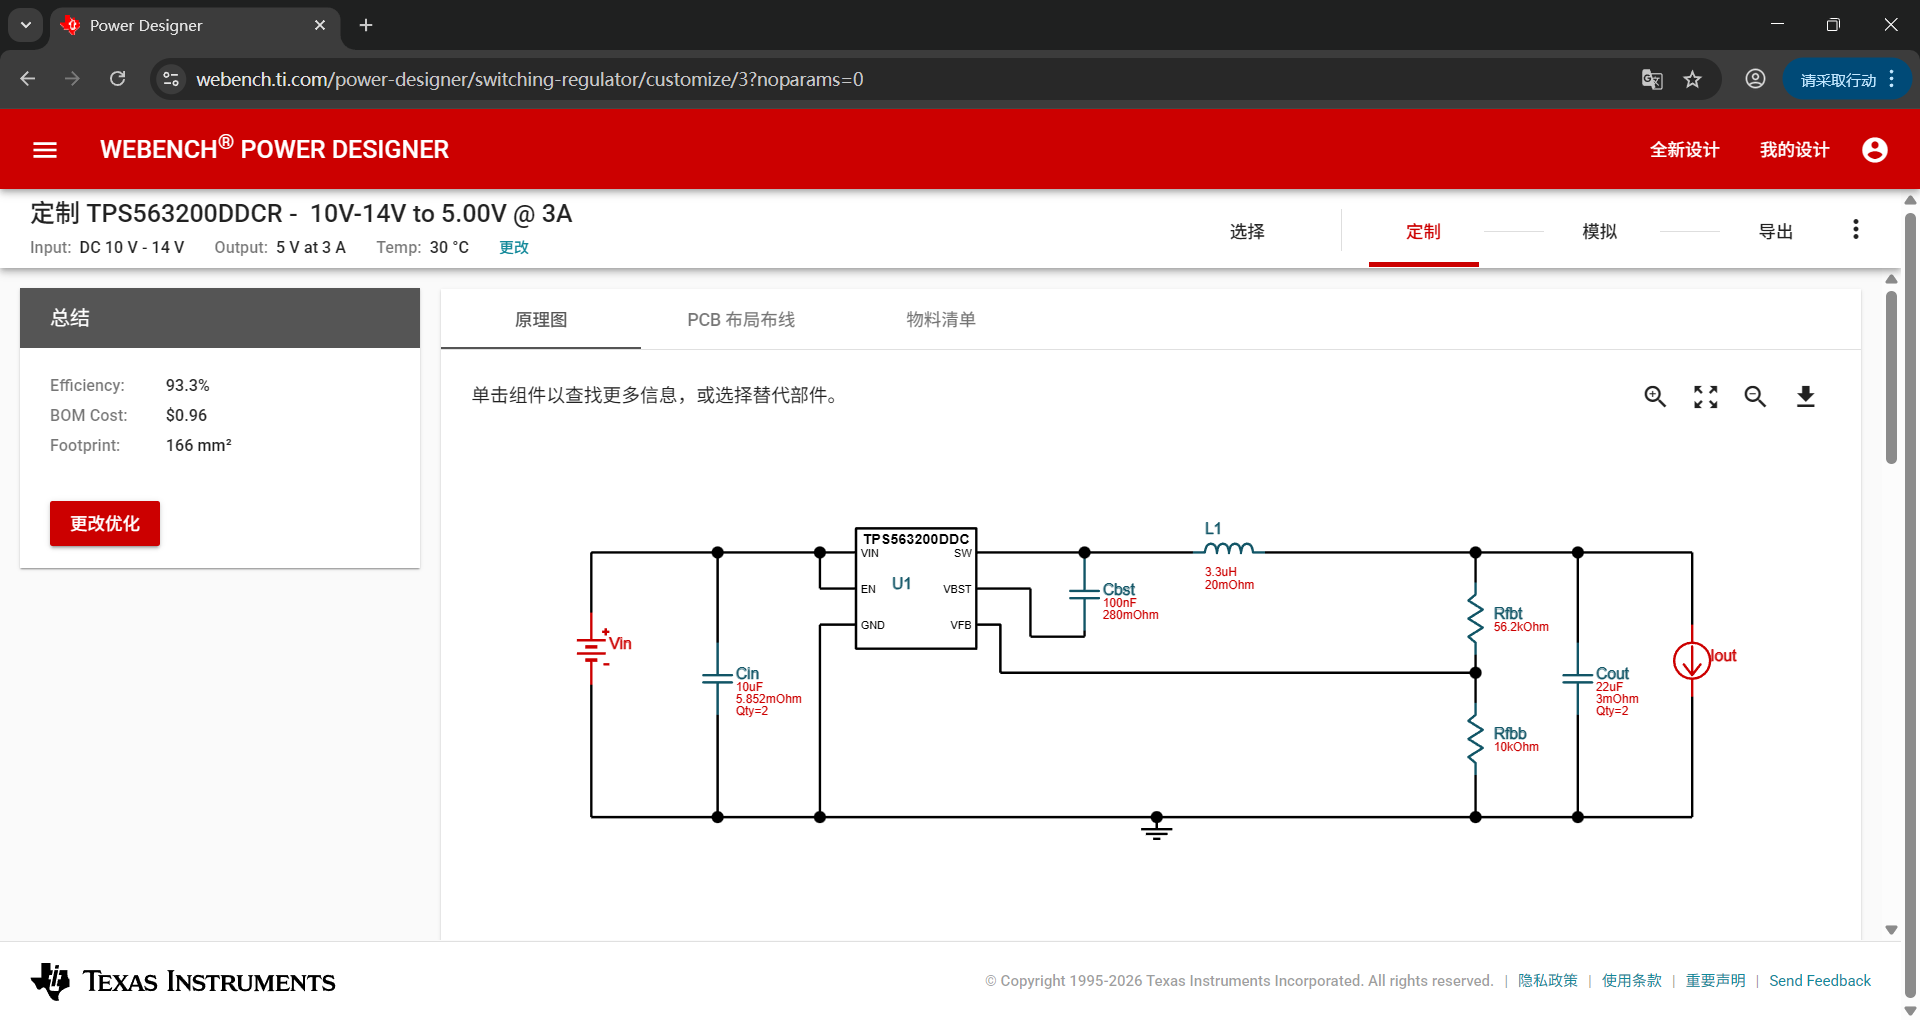Open the 重要声明 important notice link

1715,981
